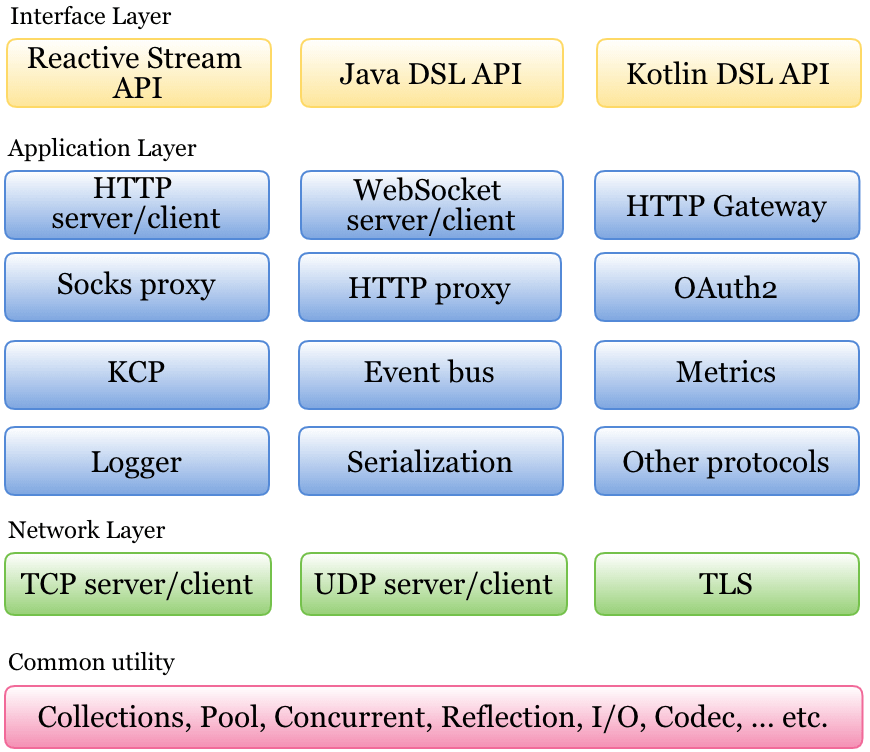Select the TCP server/client block
The image size is (870, 752).
coord(137,584)
